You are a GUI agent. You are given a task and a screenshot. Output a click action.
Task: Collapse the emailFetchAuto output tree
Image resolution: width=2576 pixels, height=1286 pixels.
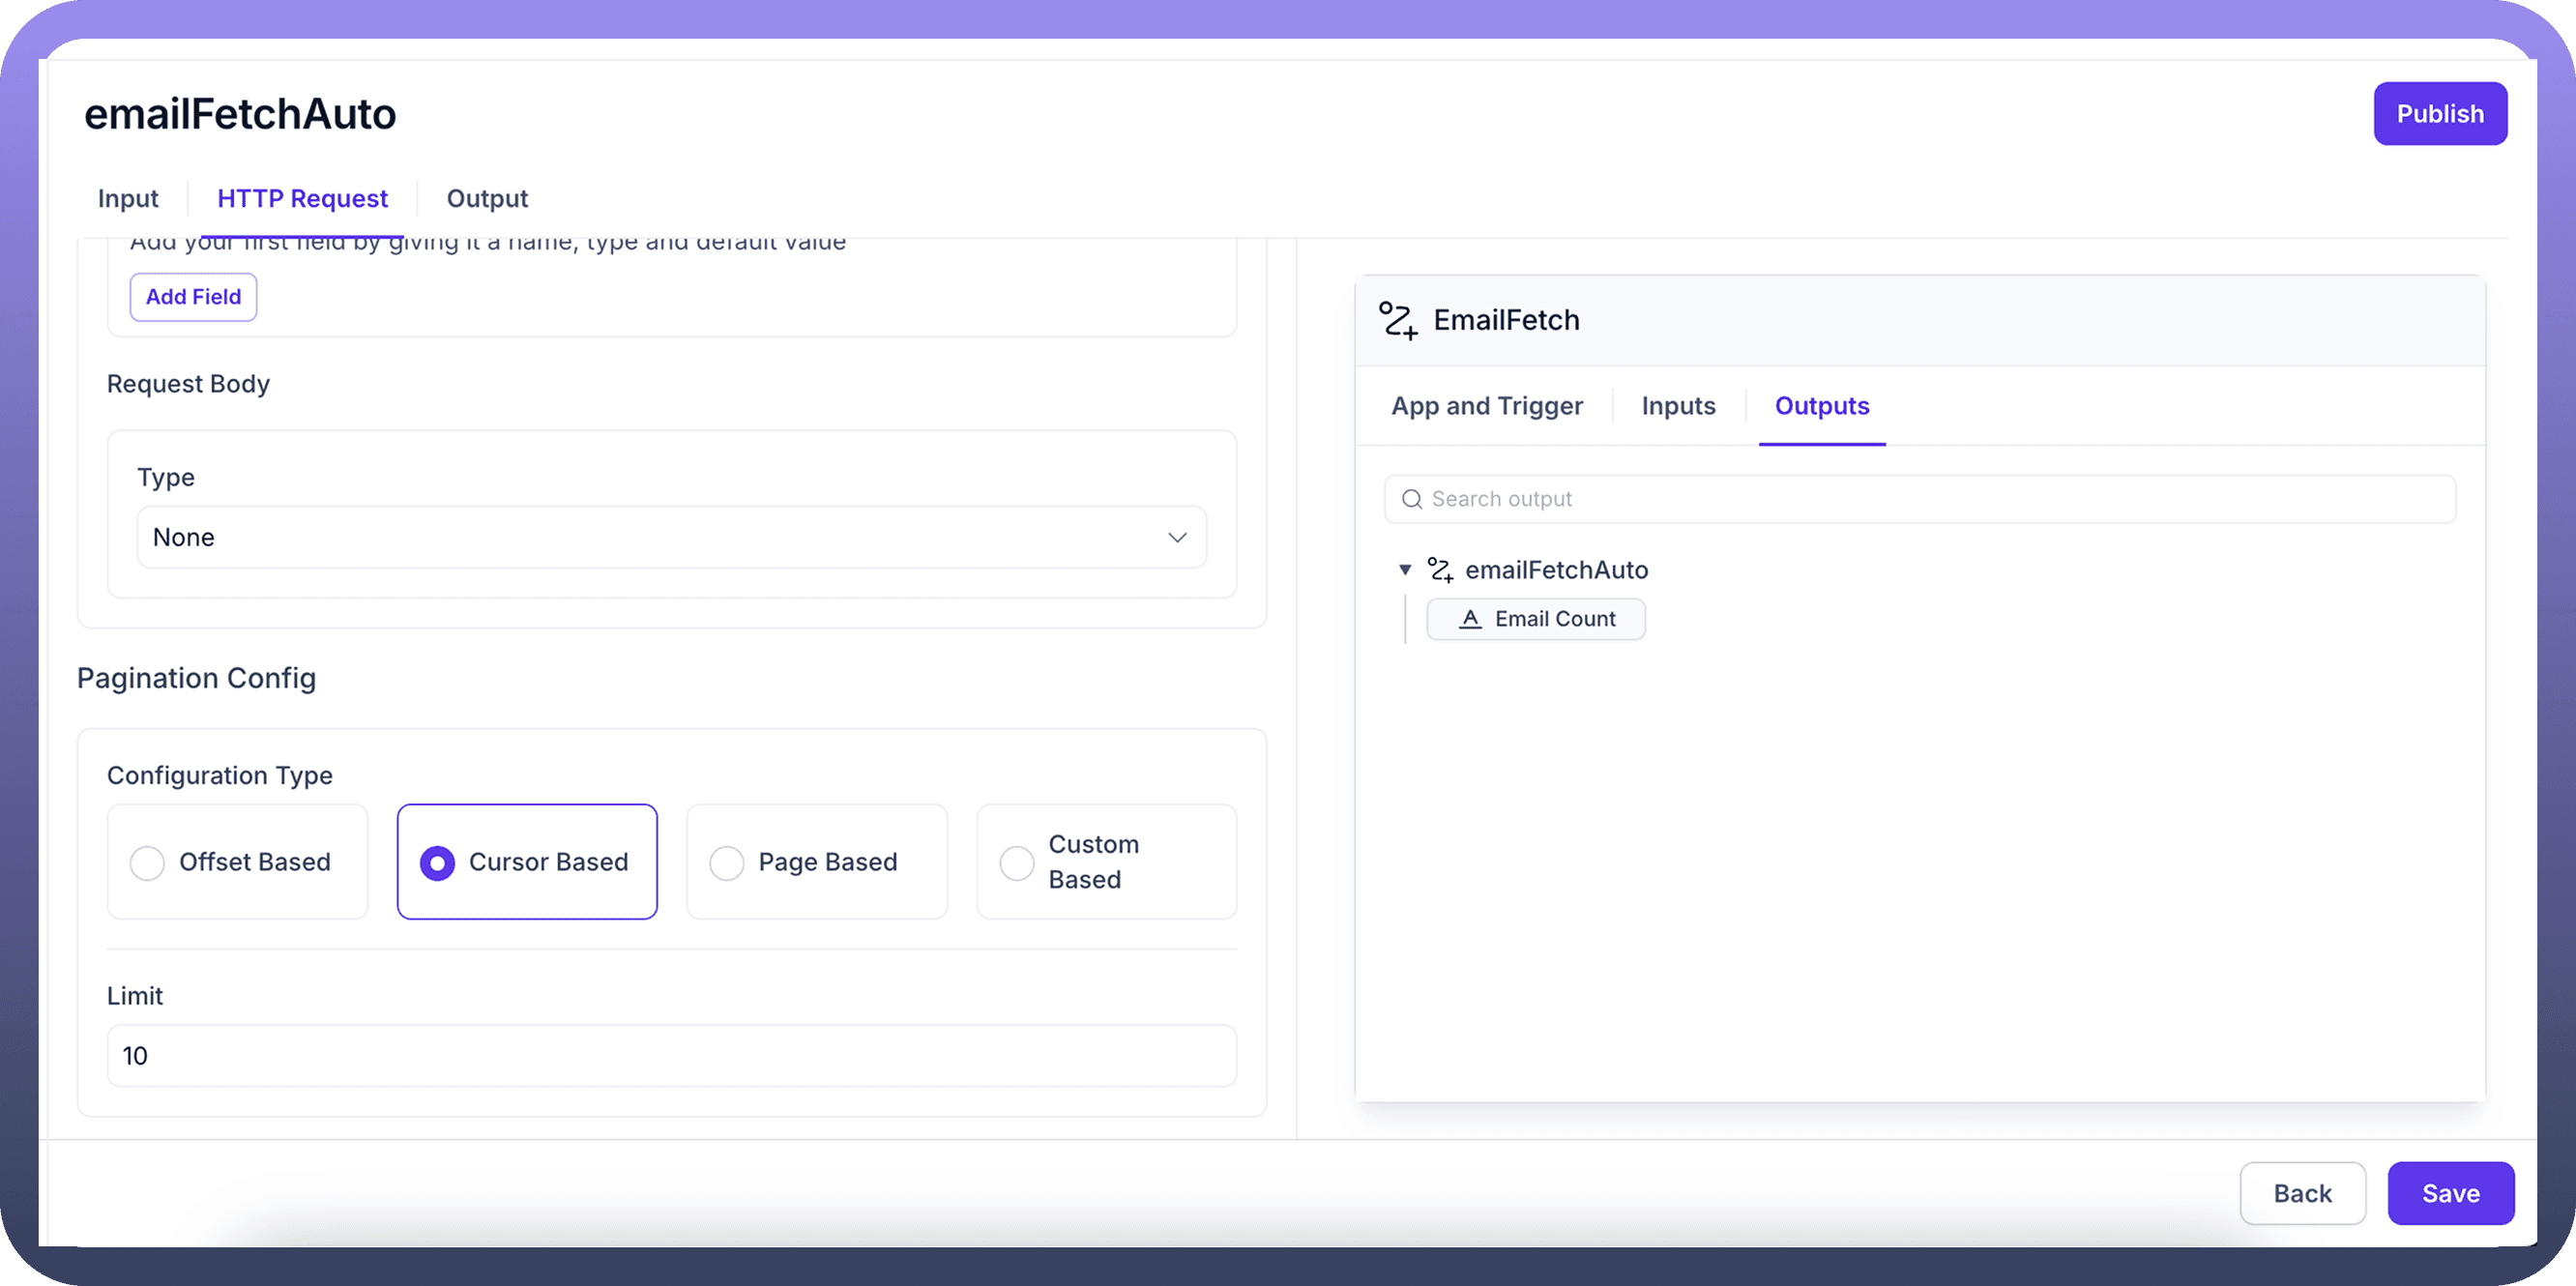pos(1405,570)
